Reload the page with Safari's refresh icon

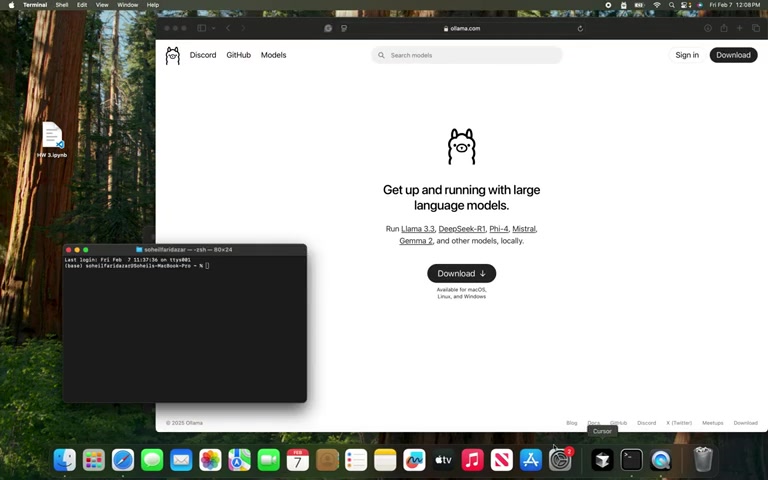580,28
